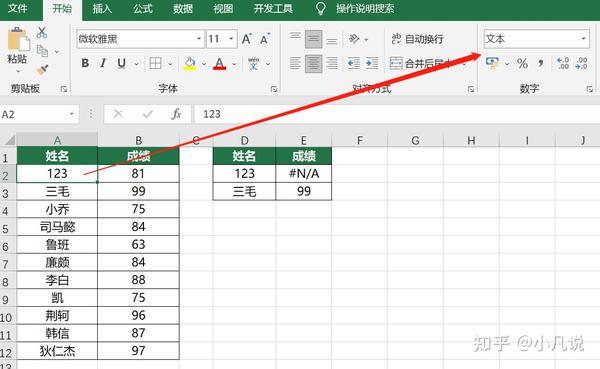Click the Select All corner triangle
Screen dimensions: 600x369
9,140
